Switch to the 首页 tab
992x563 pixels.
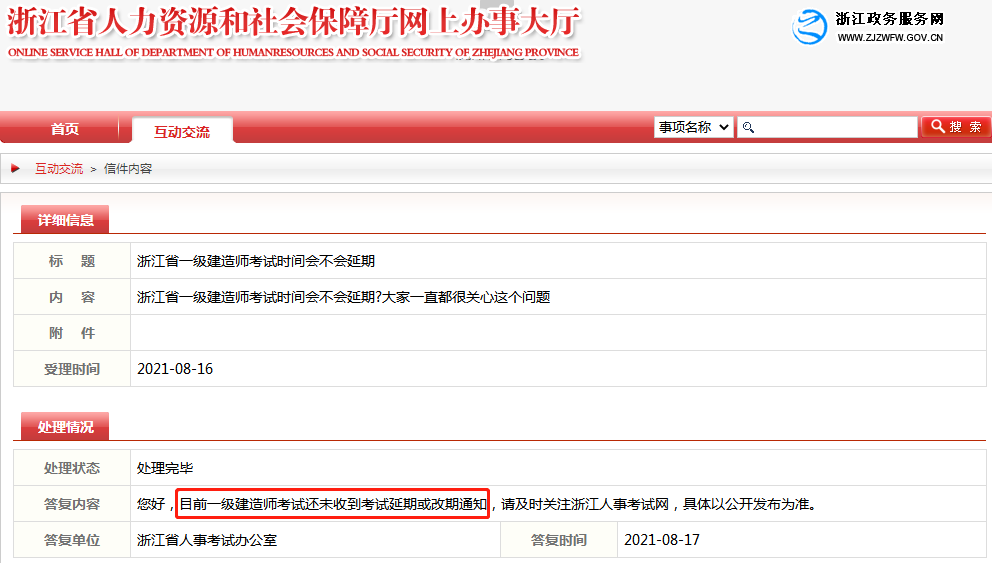(65, 129)
